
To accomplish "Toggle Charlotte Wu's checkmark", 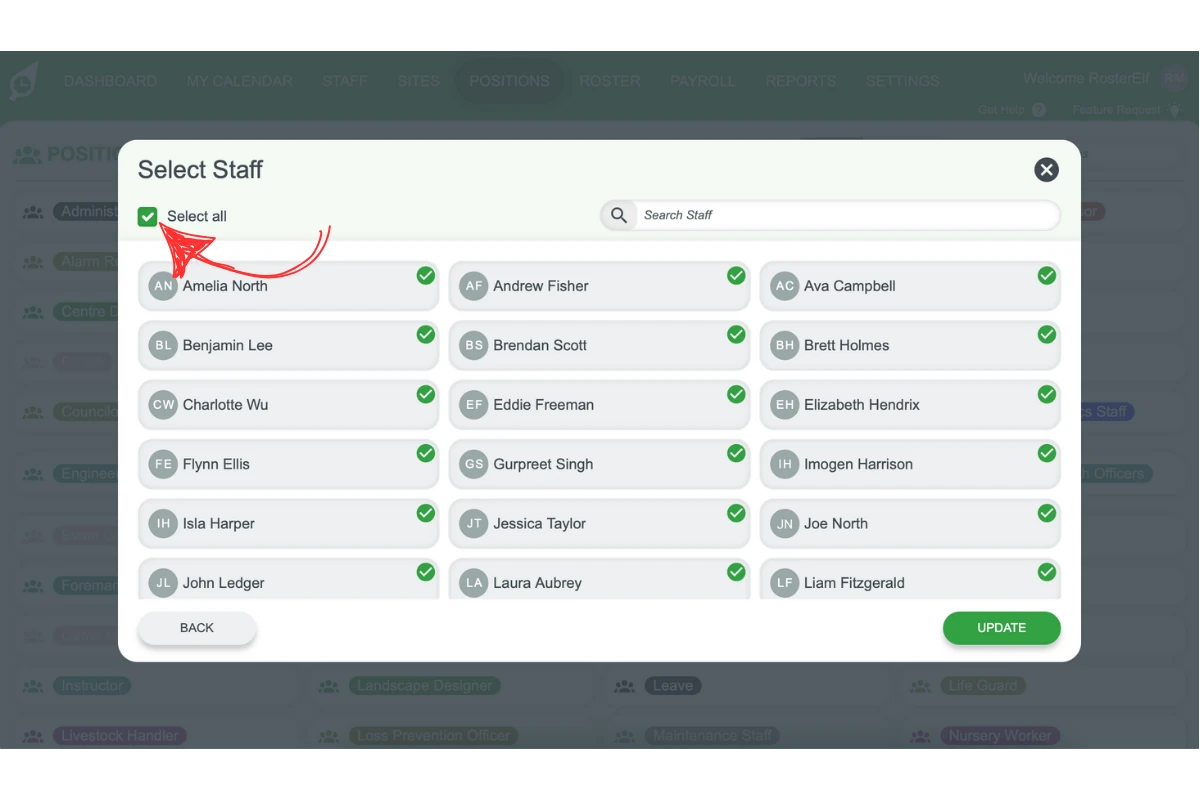I will tap(426, 394).
